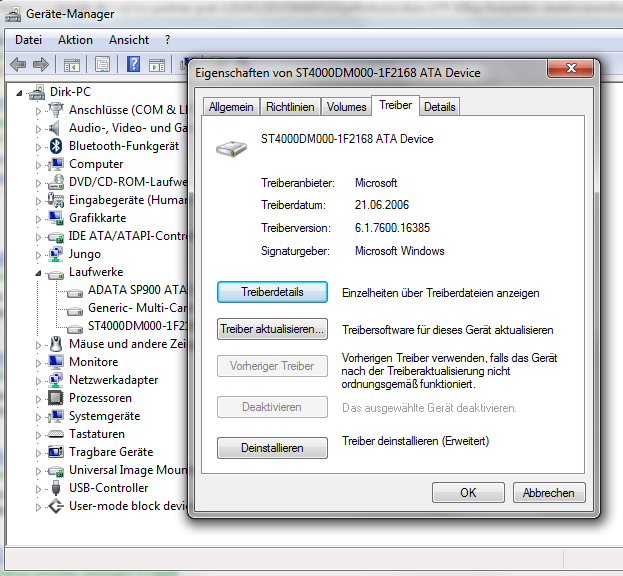Click the action pane toolbar icon
Image resolution: width=623 pixels, height=576 pixels.
(157, 64)
